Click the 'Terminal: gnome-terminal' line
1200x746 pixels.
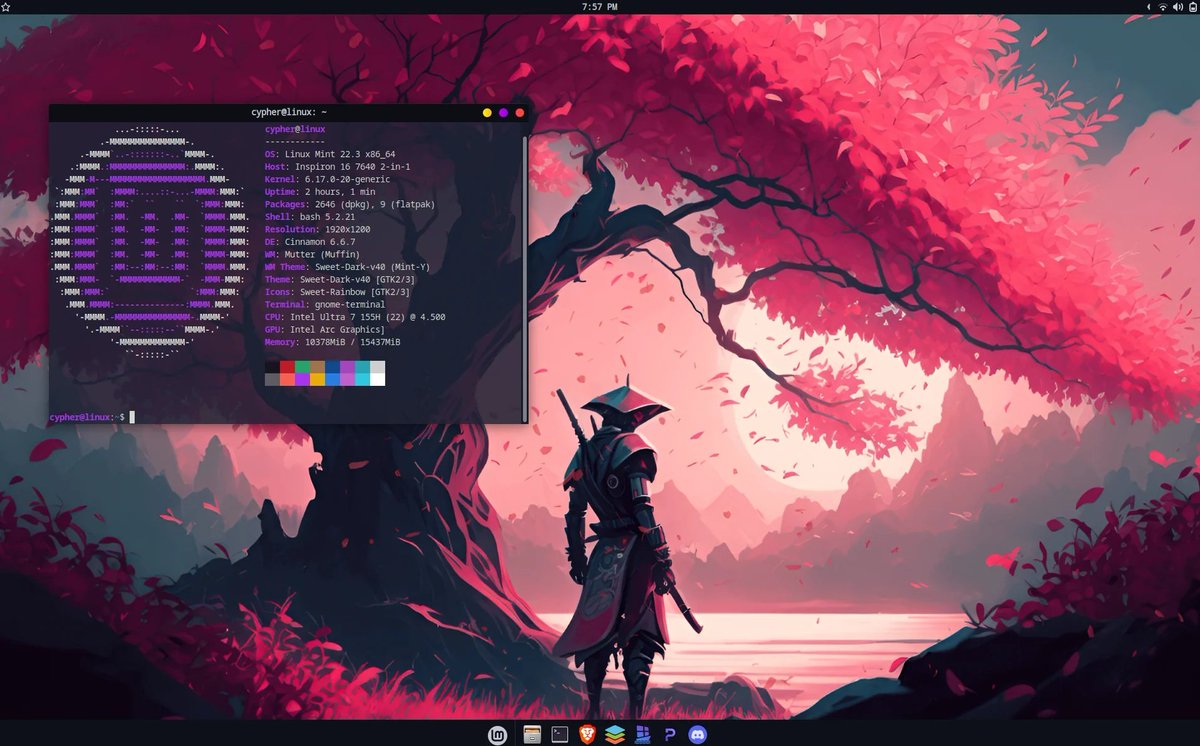tap(325, 304)
